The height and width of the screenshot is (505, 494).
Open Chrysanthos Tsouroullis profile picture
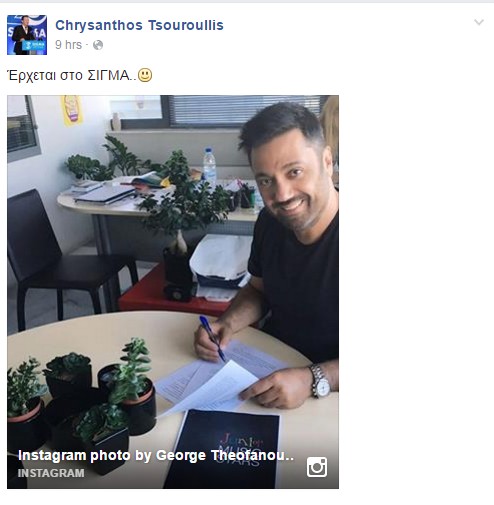[x=27, y=35]
